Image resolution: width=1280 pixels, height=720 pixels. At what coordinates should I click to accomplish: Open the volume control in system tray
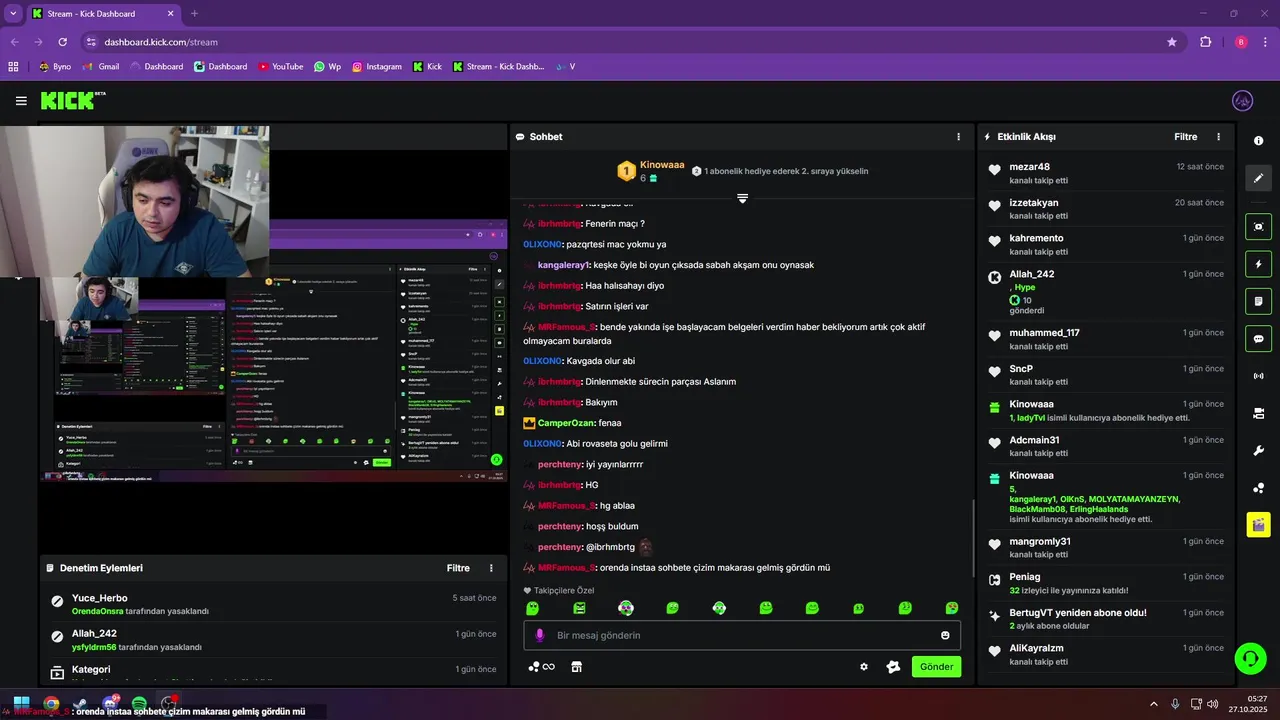tap(1213, 704)
